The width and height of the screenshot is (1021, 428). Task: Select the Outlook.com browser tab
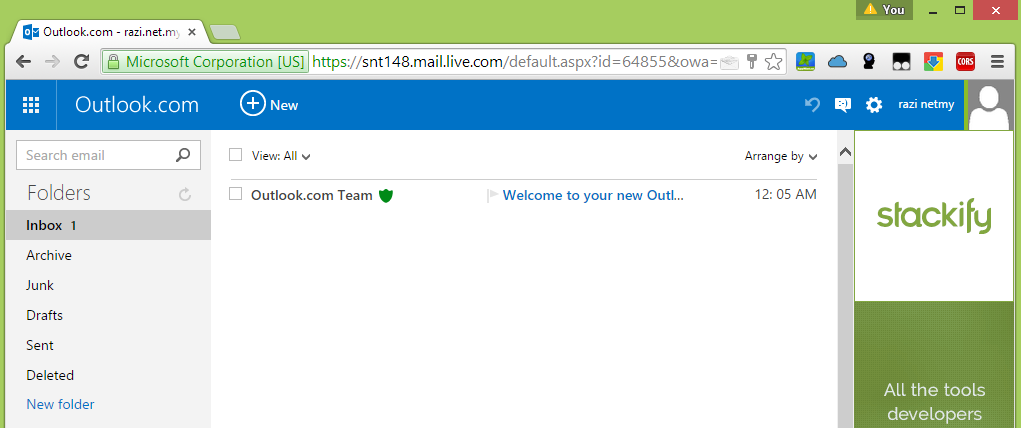coord(107,31)
